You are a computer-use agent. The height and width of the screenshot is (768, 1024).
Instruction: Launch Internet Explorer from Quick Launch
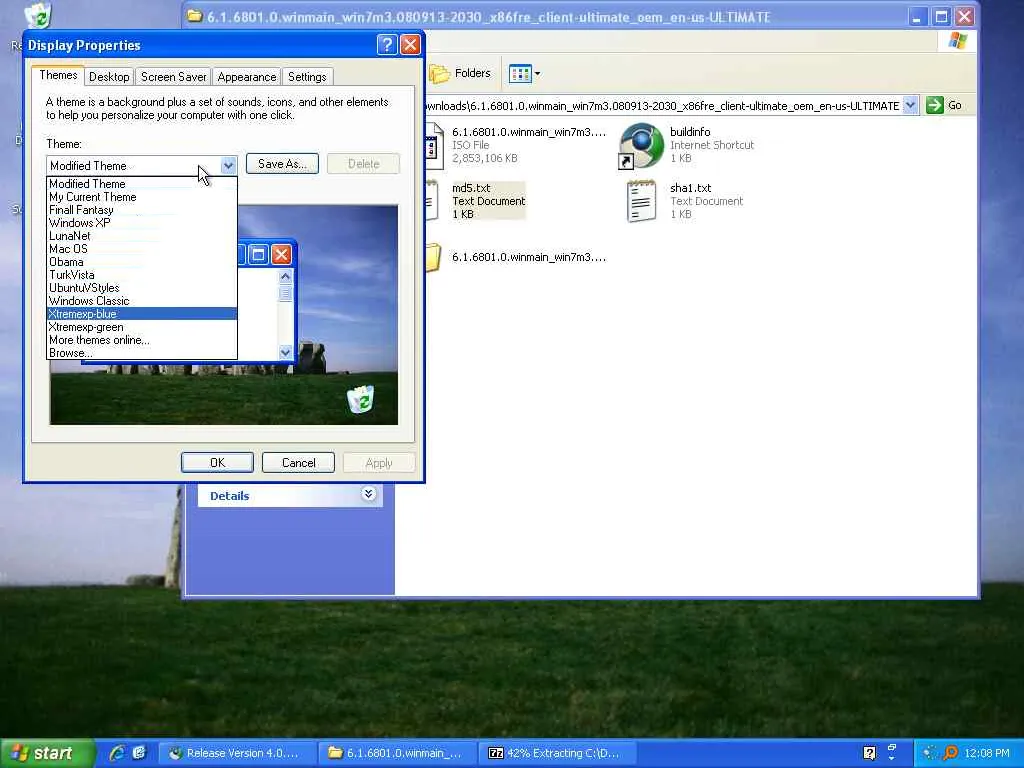[117, 753]
